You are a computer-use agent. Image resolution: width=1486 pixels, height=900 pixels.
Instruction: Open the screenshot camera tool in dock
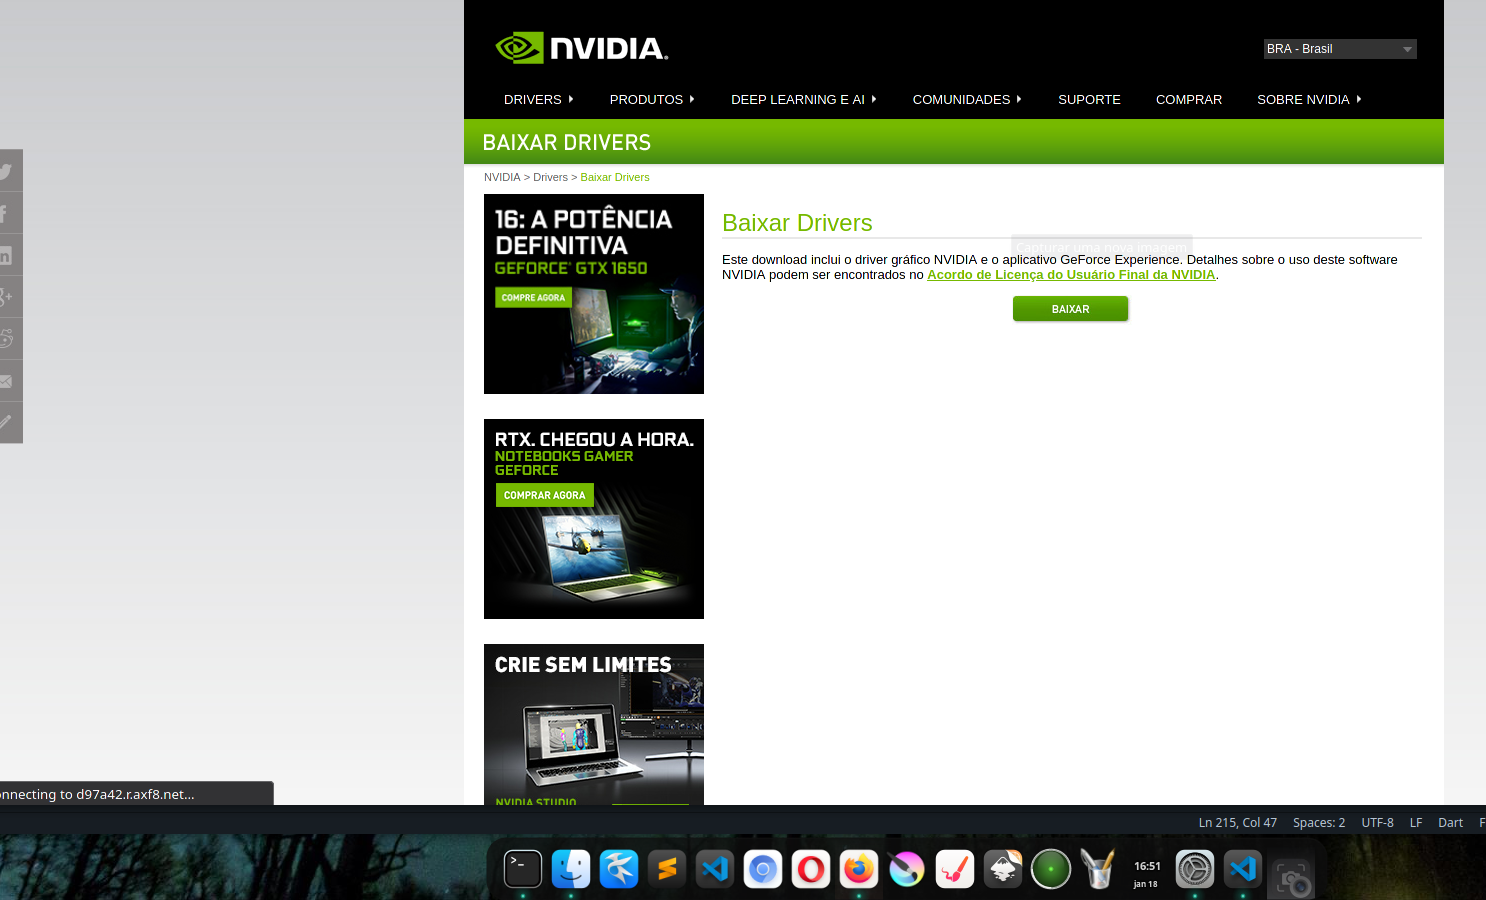point(1291,879)
